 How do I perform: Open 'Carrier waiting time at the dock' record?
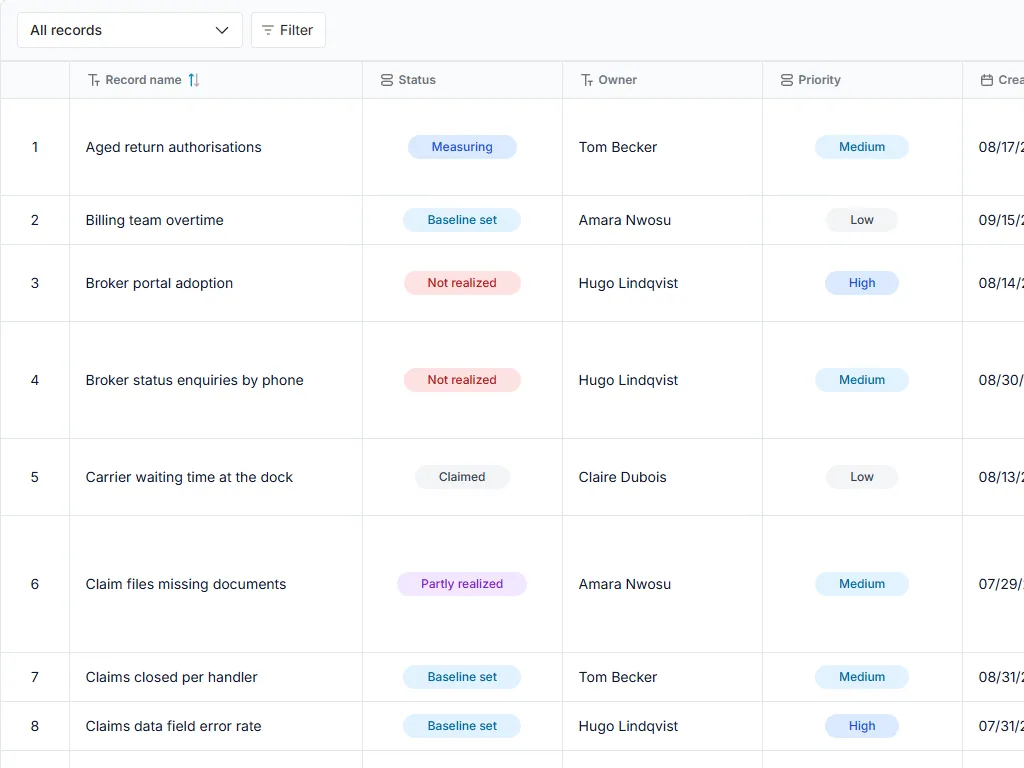click(x=189, y=477)
